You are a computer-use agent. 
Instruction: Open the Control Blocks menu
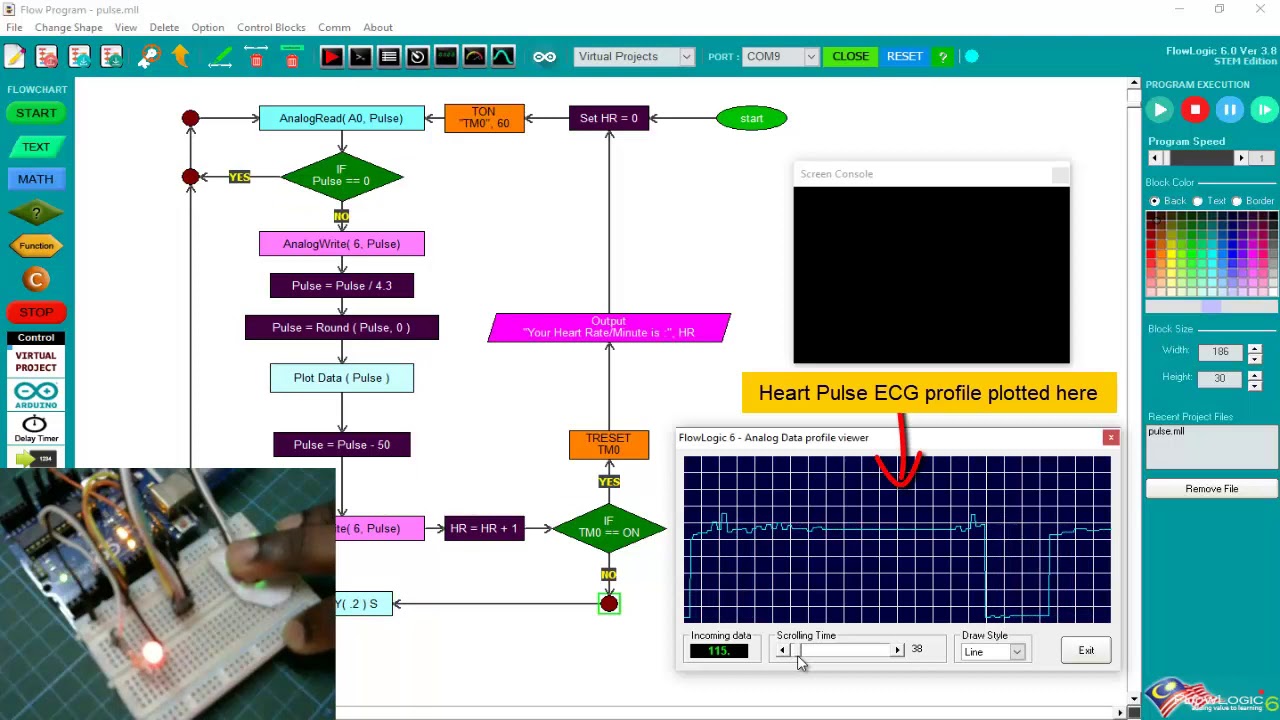pos(271,27)
